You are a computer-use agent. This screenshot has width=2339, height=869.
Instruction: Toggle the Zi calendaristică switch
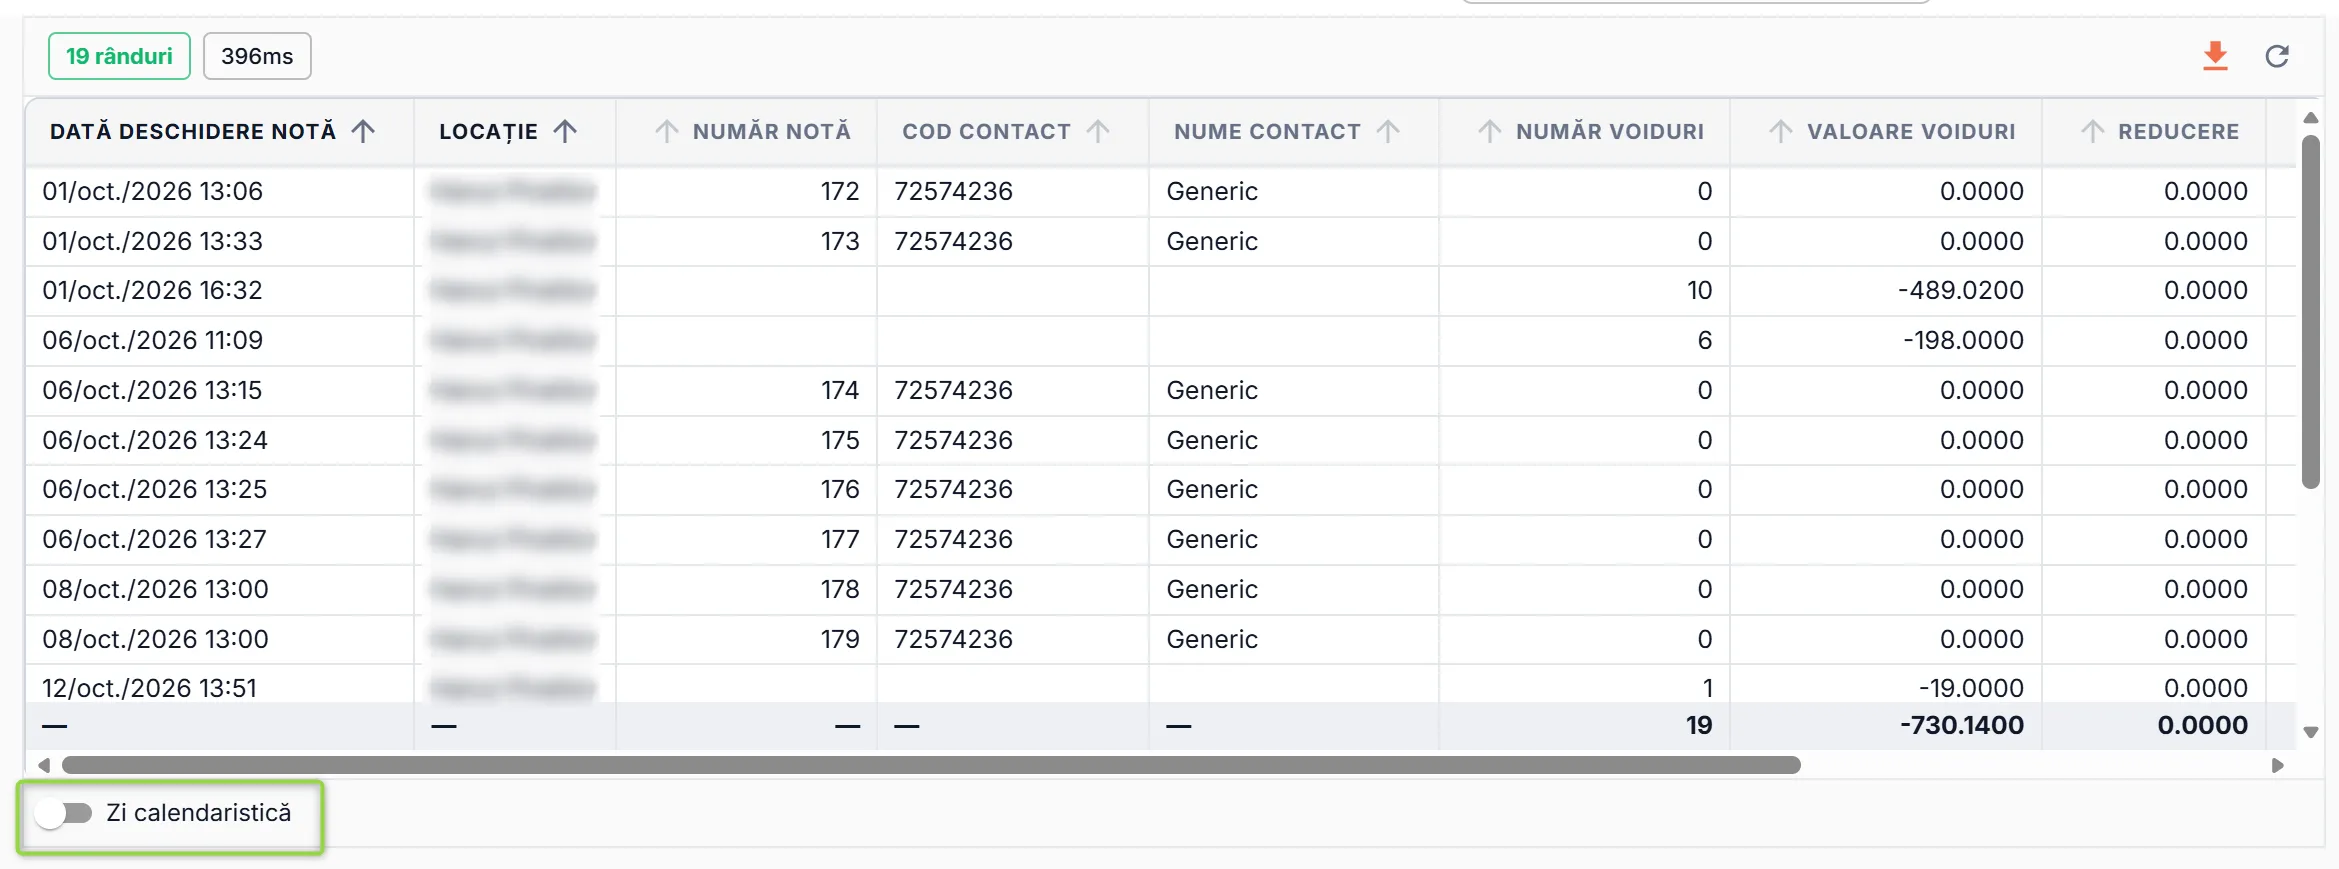pos(63,813)
